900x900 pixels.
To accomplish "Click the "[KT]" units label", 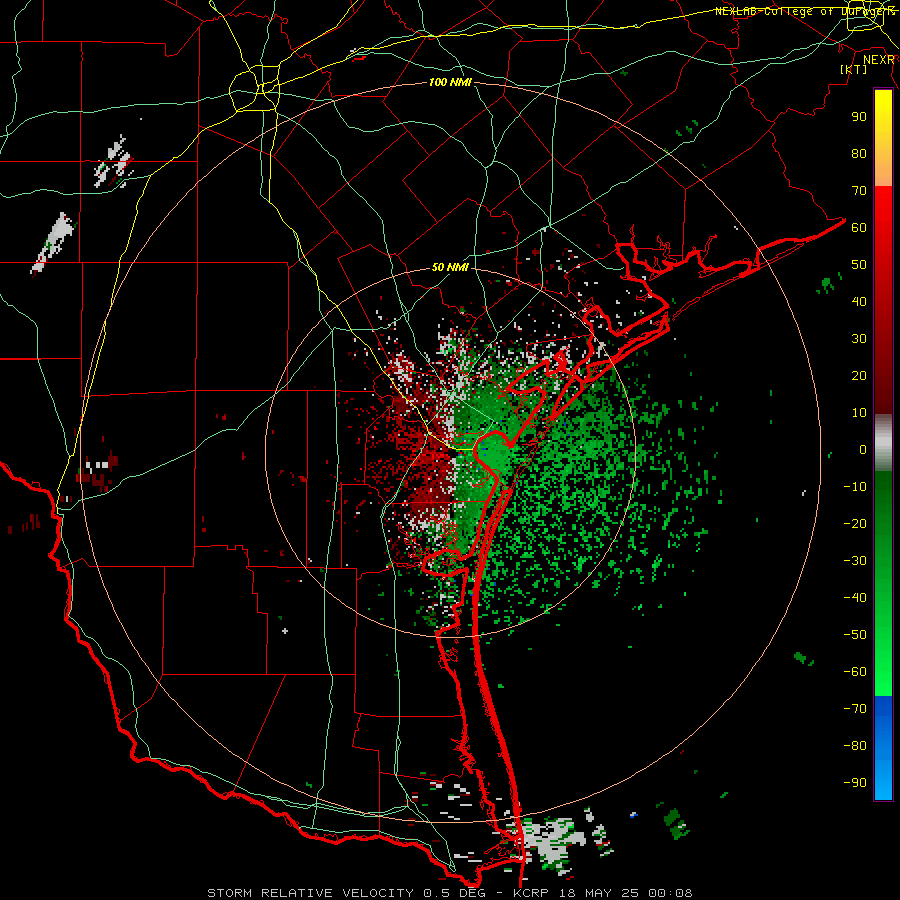I will pos(853,69).
